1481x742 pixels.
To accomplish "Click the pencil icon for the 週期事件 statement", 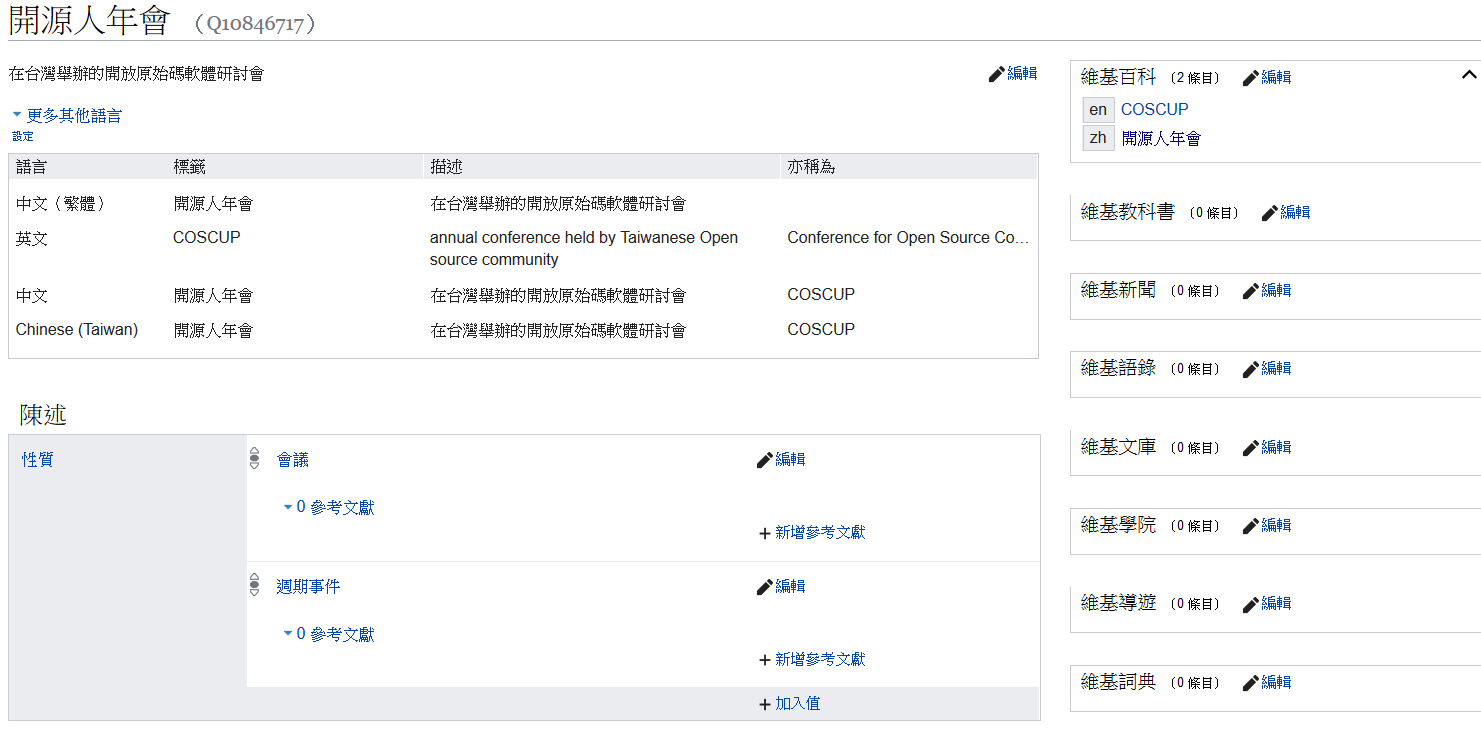I will pyautogui.click(x=765, y=587).
